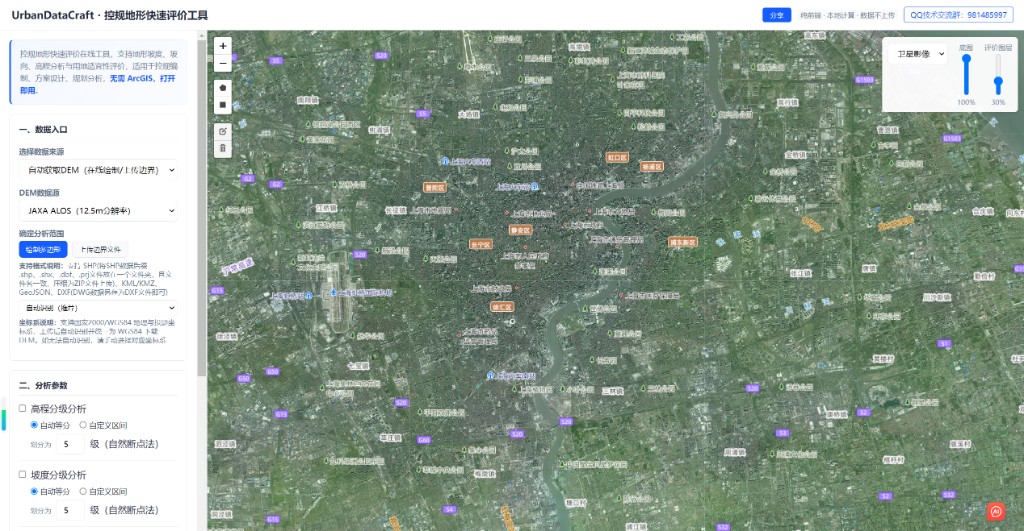Select the draw polygon tool
Screen dimensions: 1024x531
pos(222,88)
